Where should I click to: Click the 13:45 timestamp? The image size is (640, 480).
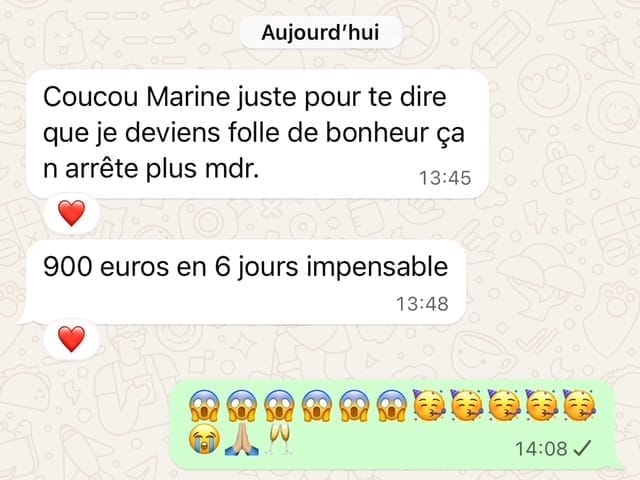[445, 178]
